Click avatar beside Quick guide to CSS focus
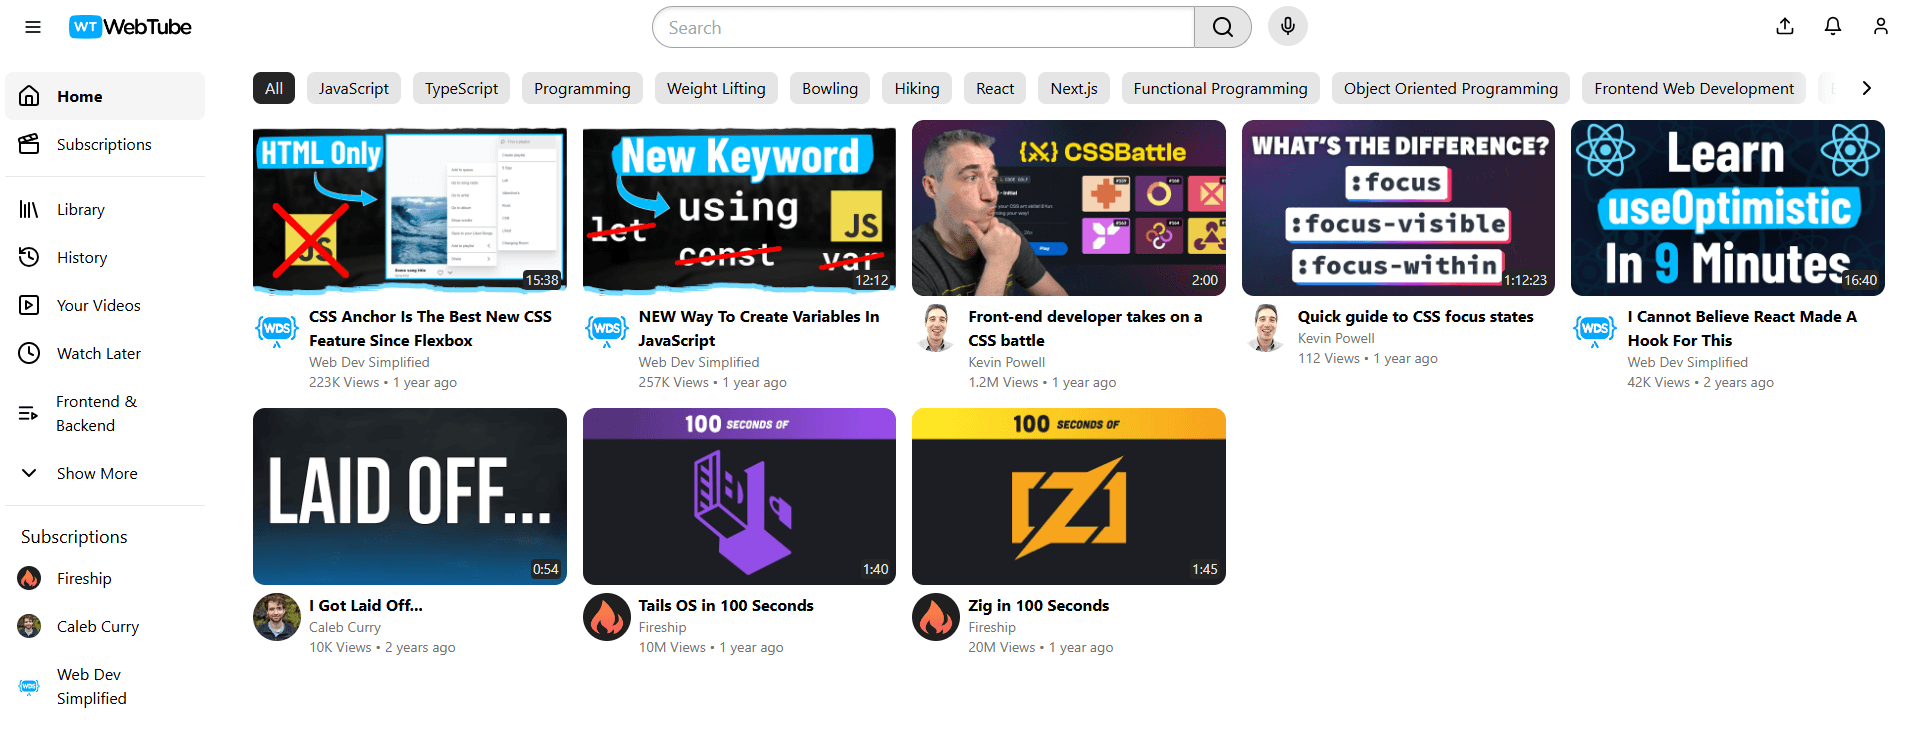The height and width of the screenshot is (729, 1915). pos(1266,329)
